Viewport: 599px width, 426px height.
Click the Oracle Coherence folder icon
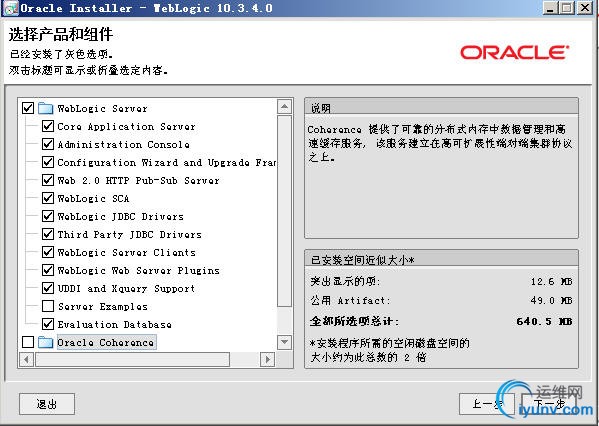[x=45, y=342]
